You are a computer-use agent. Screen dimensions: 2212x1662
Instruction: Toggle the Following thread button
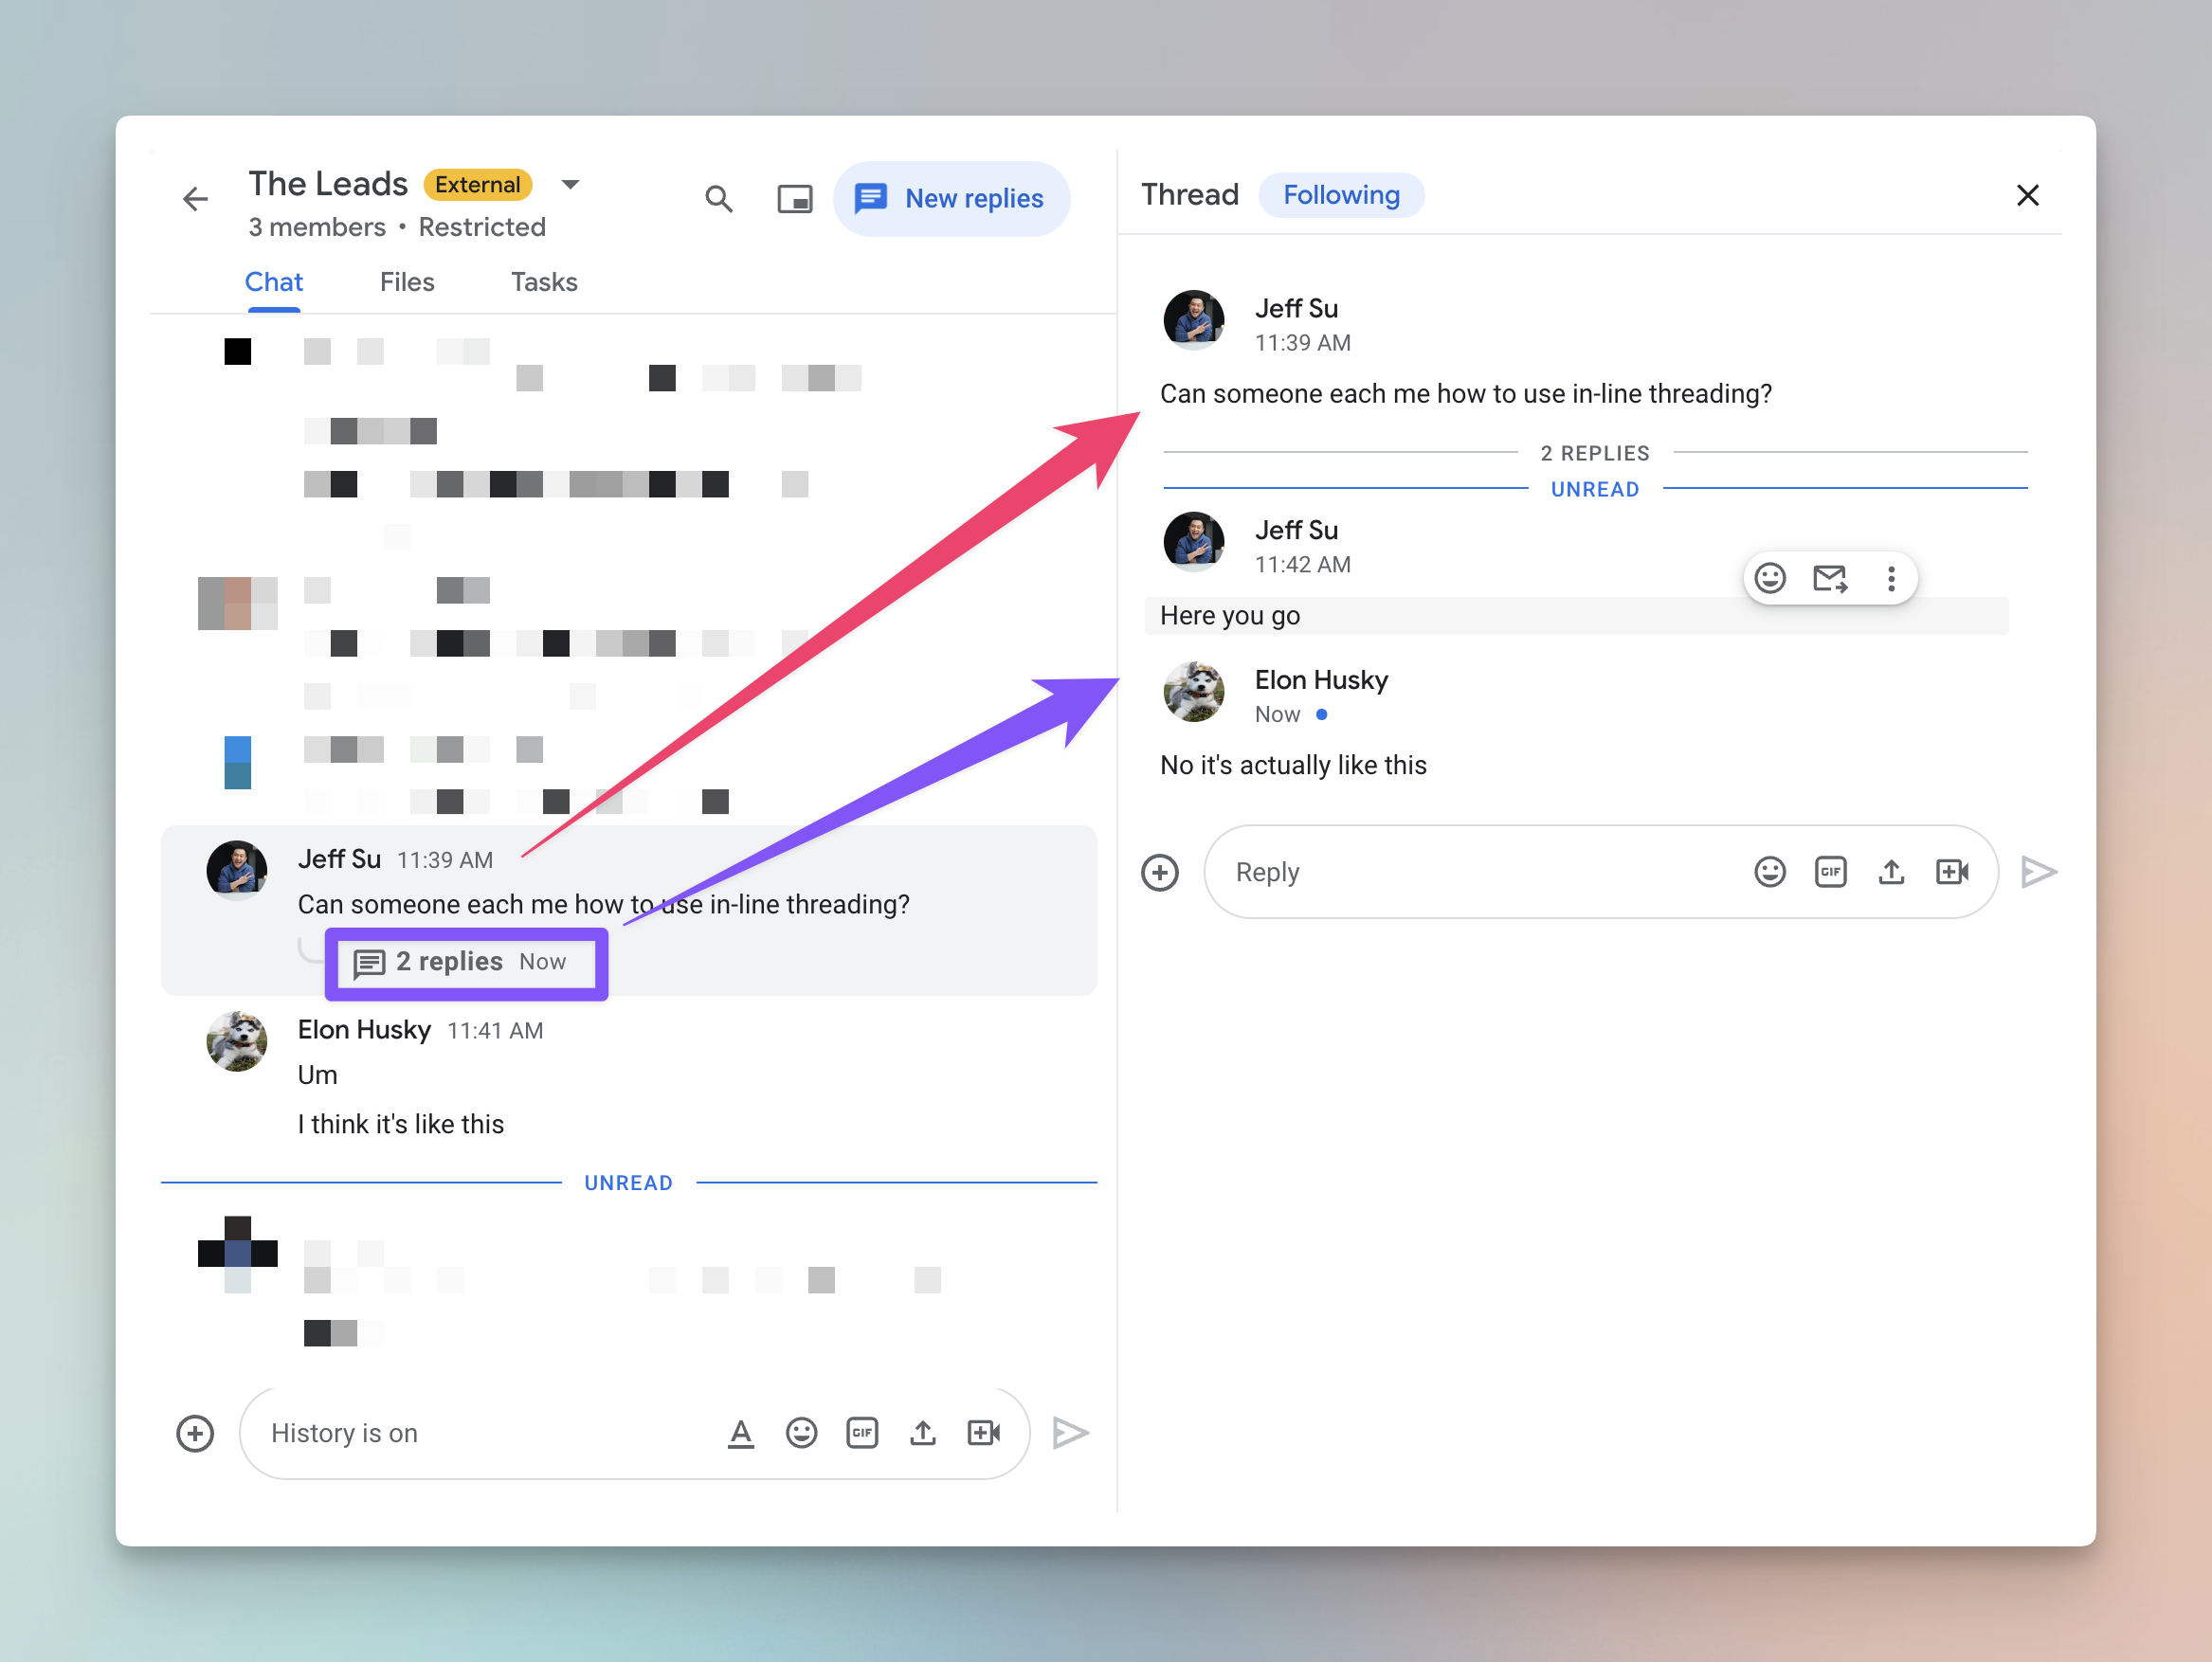pos(1341,195)
